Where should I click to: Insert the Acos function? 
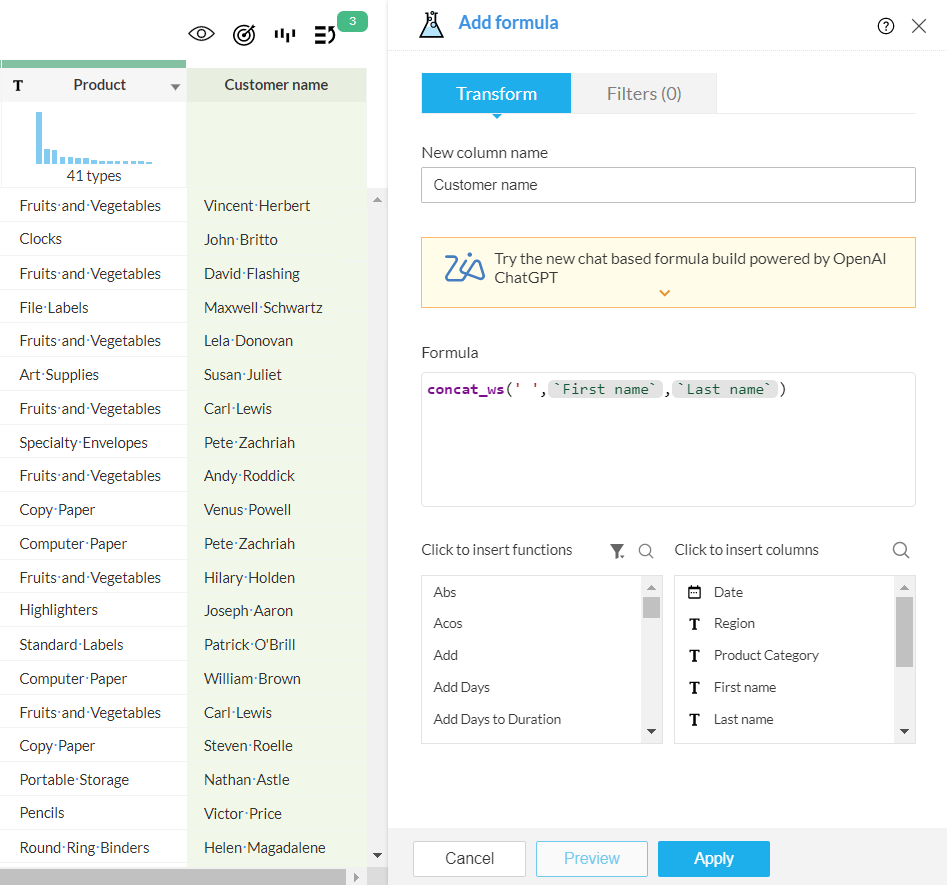(448, 623)
